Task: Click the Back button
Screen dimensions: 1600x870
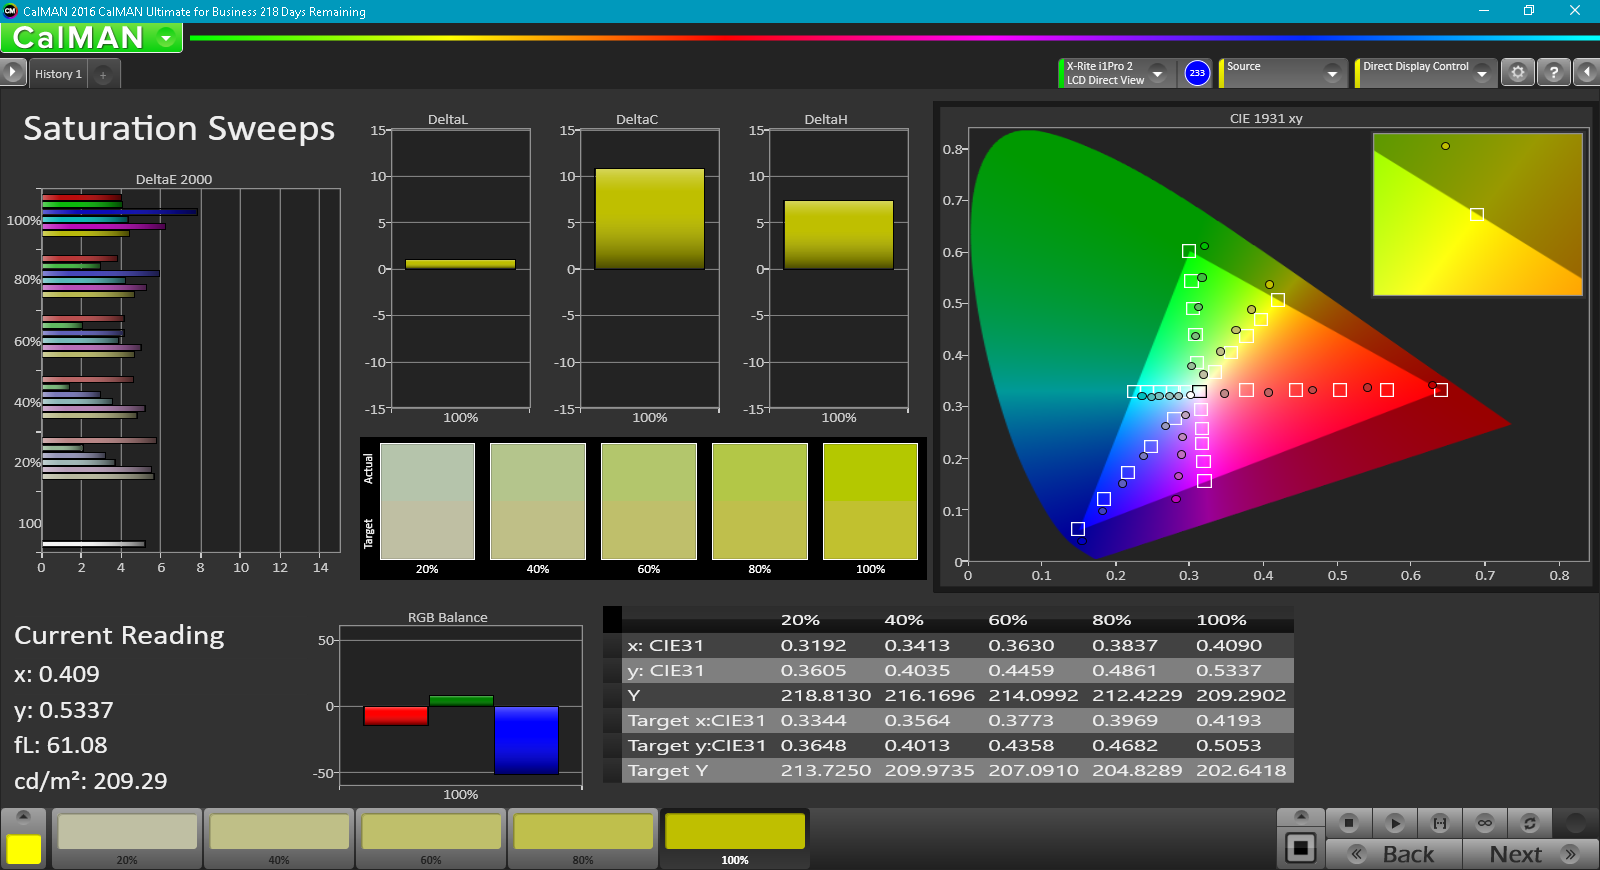Action: (x=1394, y=854)
